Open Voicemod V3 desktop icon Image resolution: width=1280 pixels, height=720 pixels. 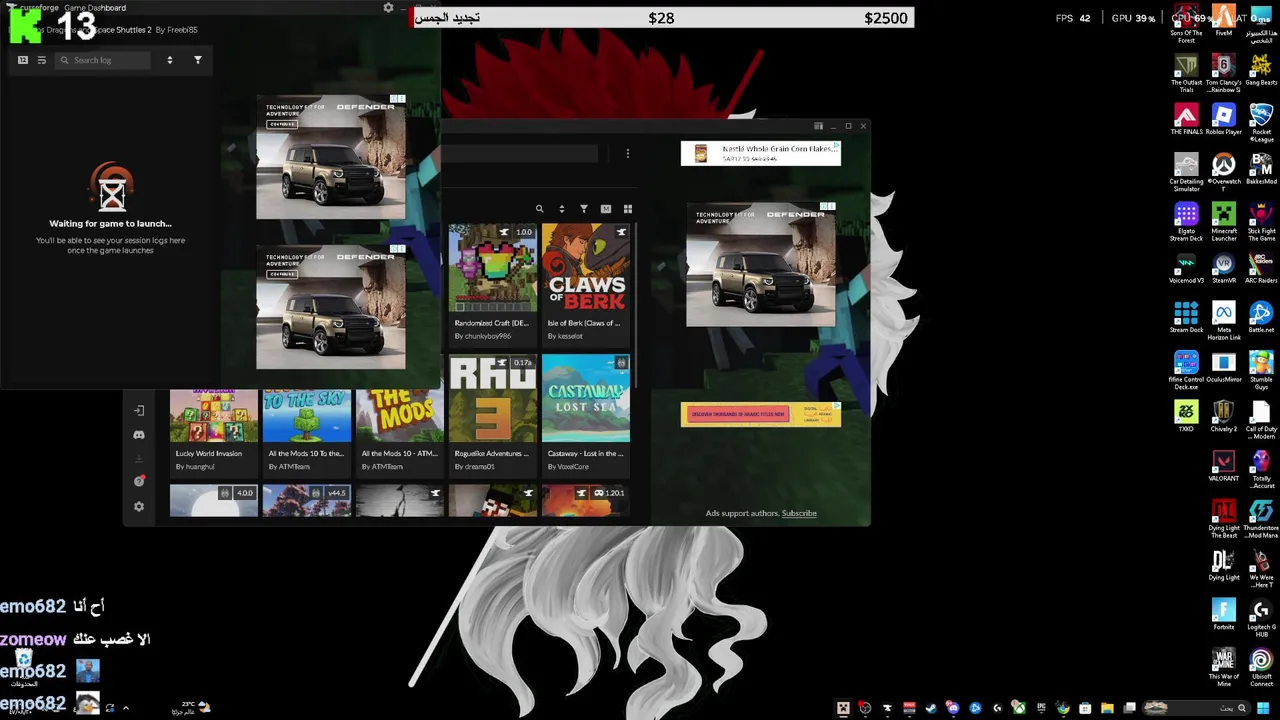[x=1186, y=269]
